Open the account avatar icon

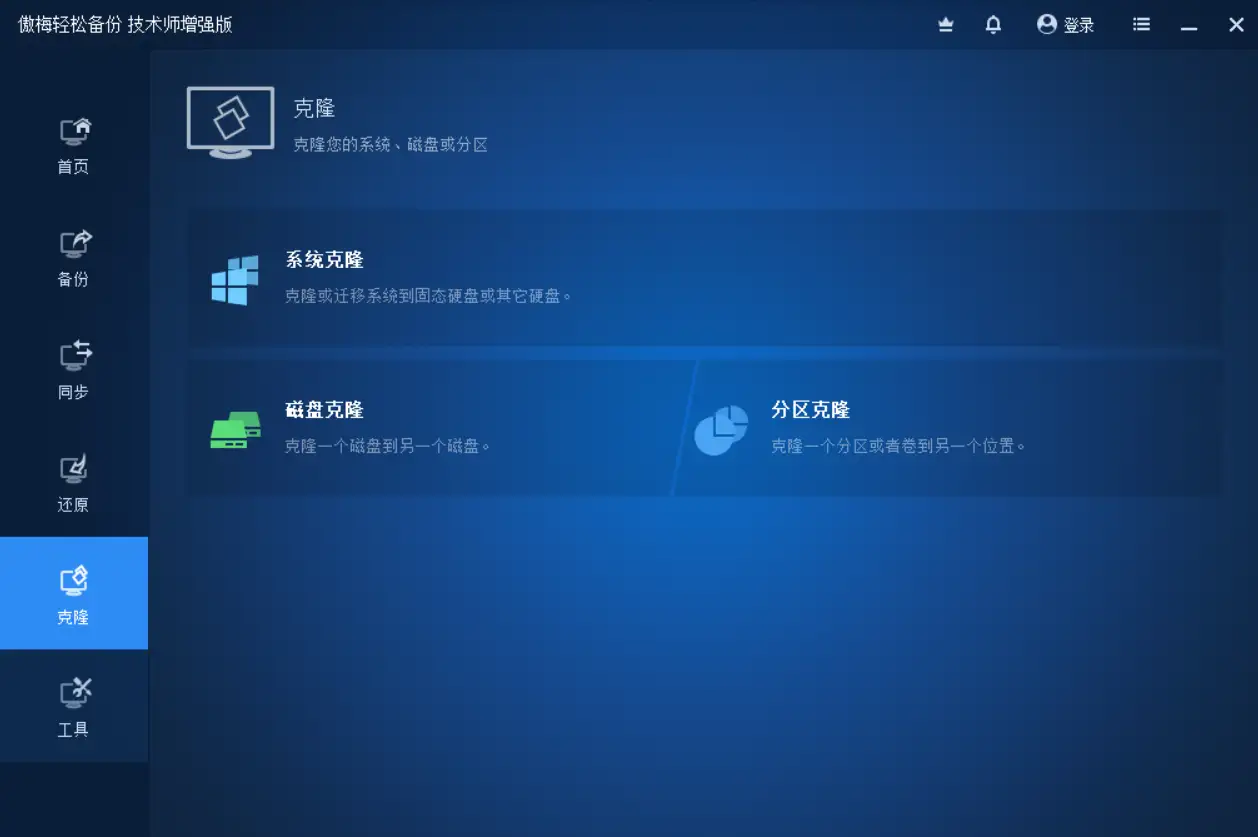point(1046,24)
